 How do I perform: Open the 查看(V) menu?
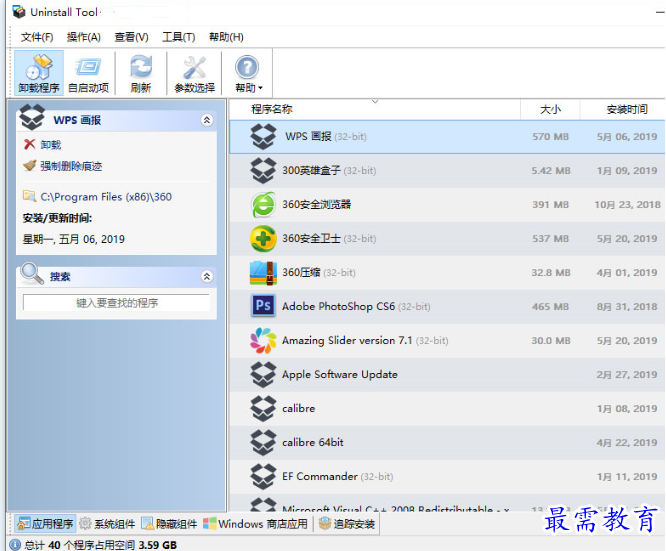click(x=131, y=37)
